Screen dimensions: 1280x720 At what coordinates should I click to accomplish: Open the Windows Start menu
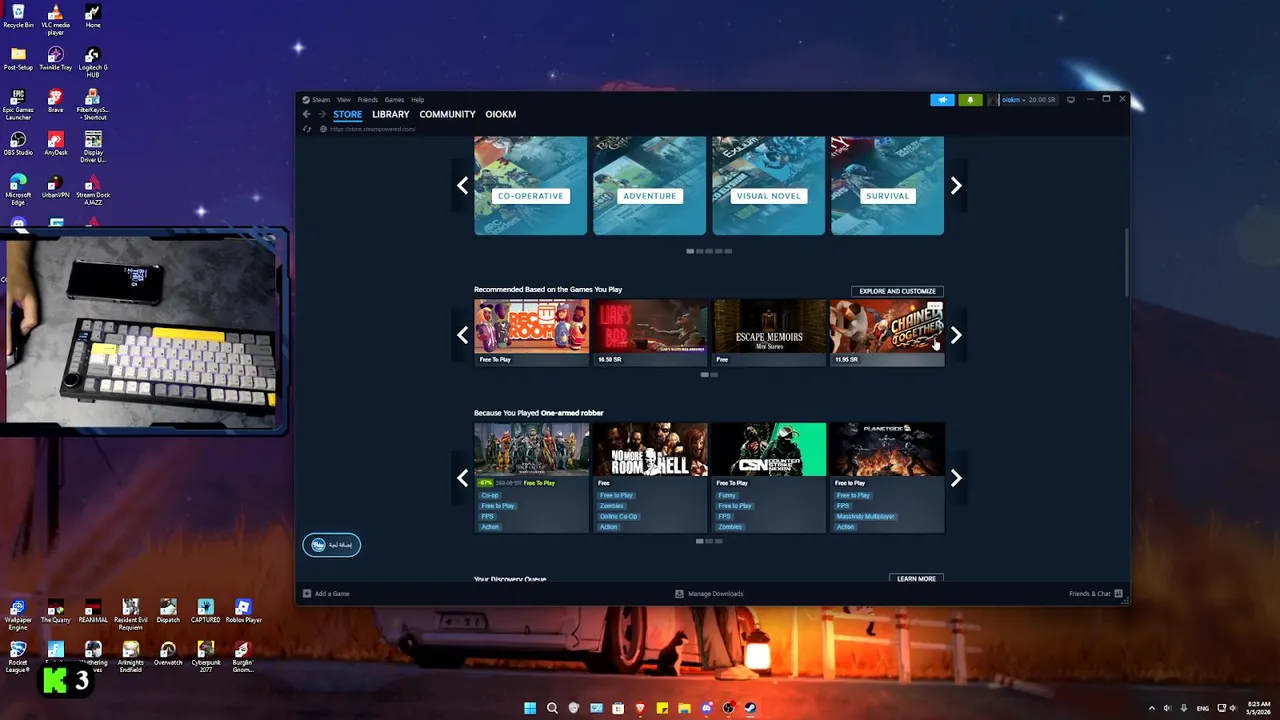[x=530, y=708]
